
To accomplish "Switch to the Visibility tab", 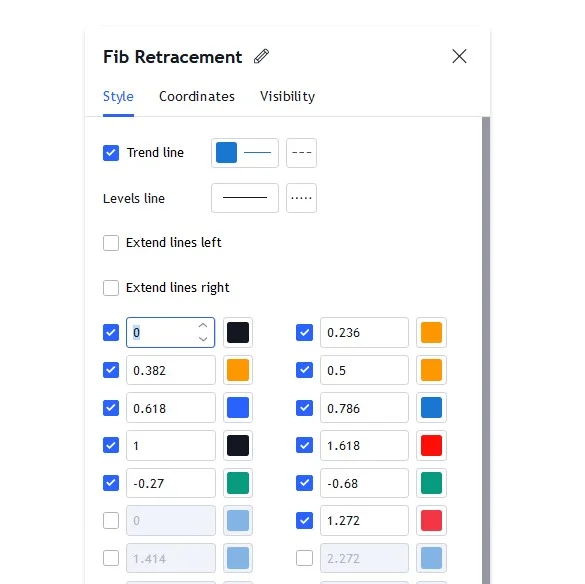I will pyautogui.click(x=288, y=97).
